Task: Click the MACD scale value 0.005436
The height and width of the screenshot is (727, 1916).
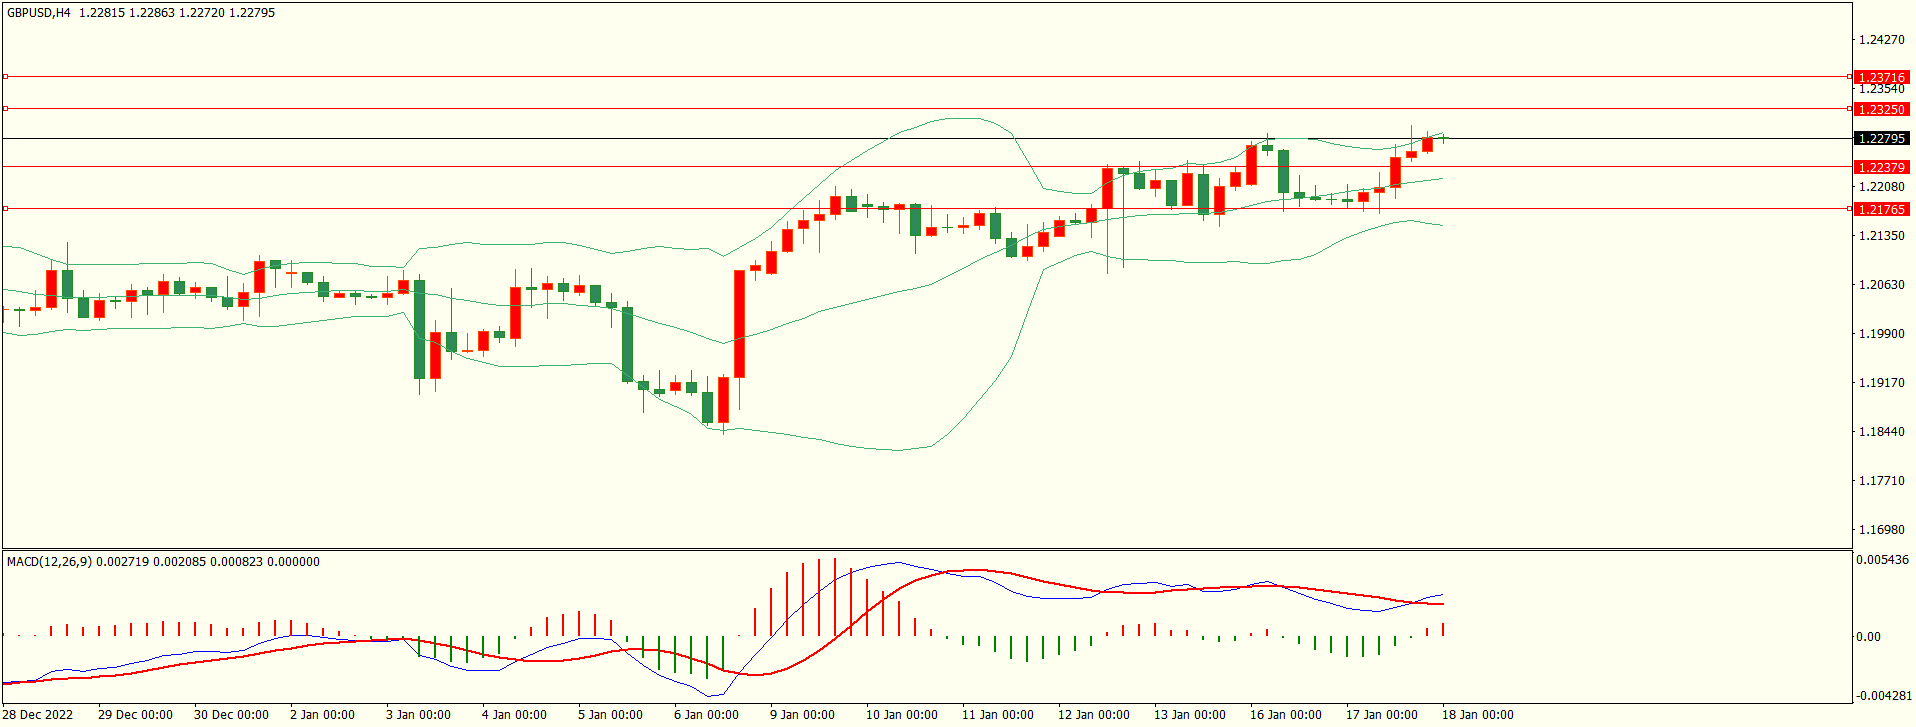Action: (x=1882, y=560)
